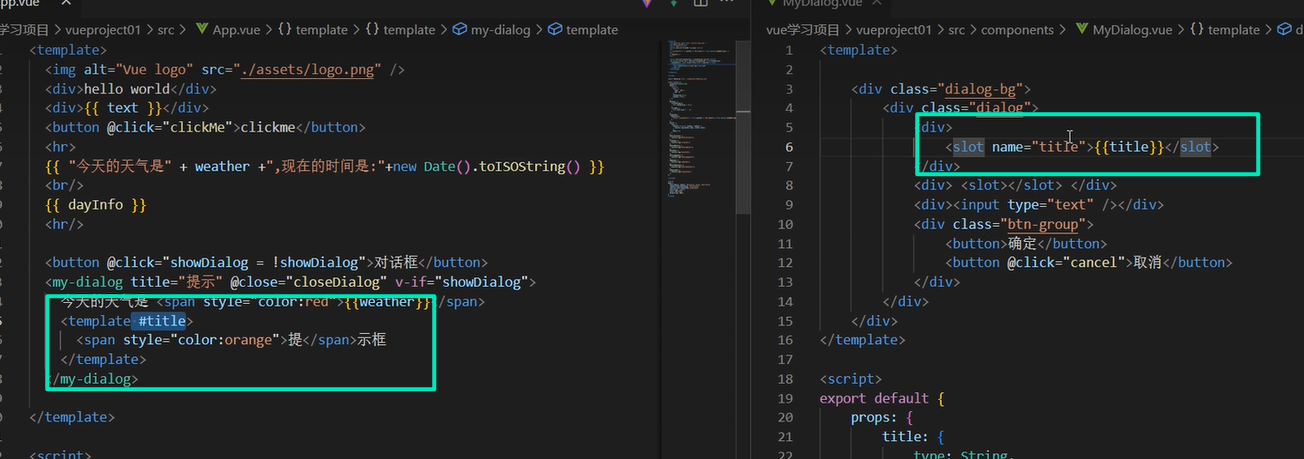
Task: Click line number 12 in MyDialog.vue
Action: point(786,263)
